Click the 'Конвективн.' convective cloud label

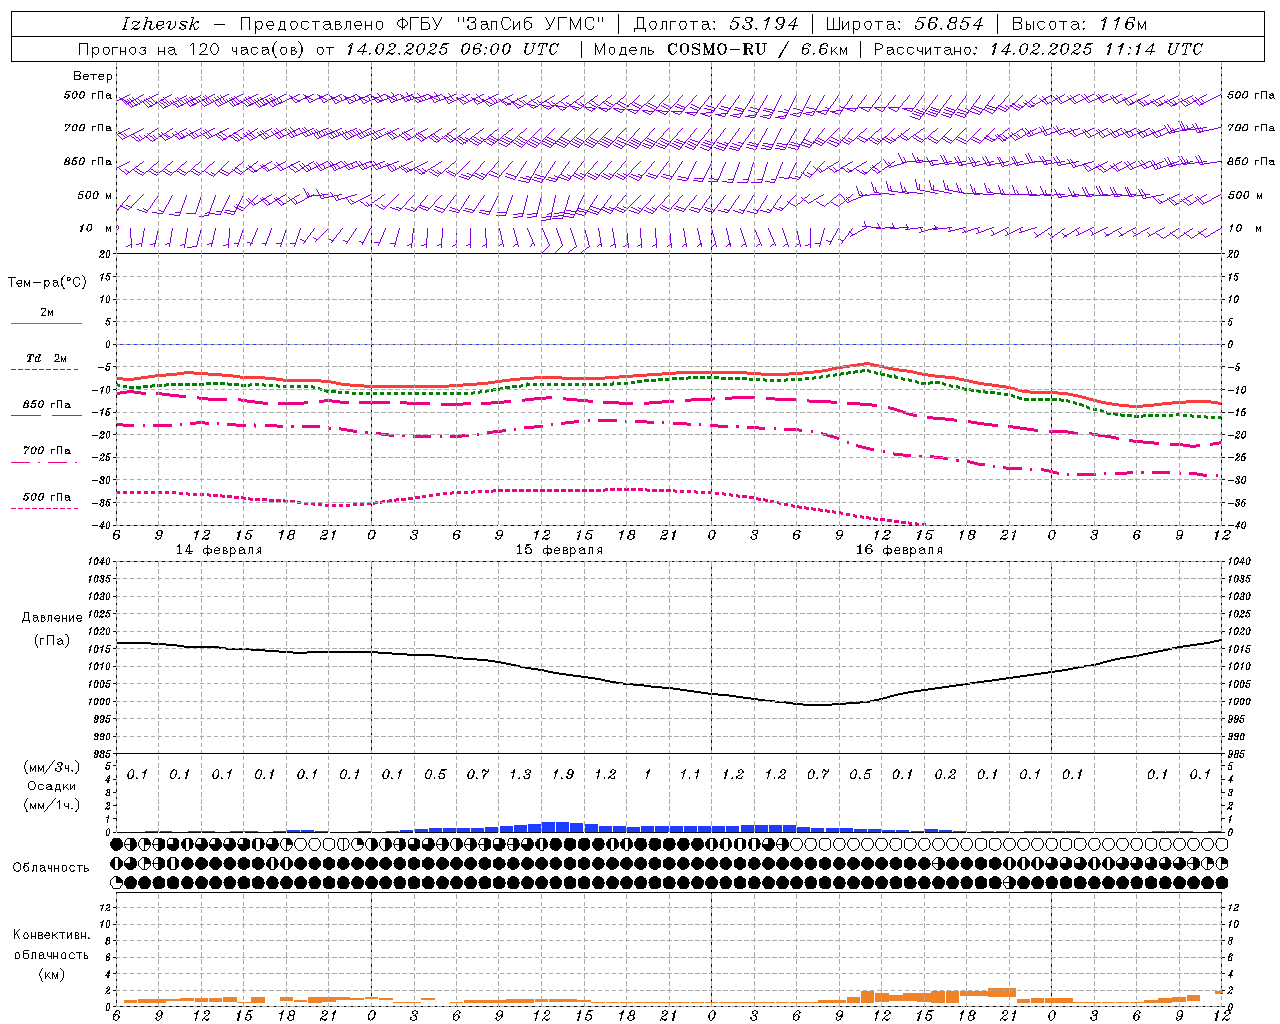point(51,934)
